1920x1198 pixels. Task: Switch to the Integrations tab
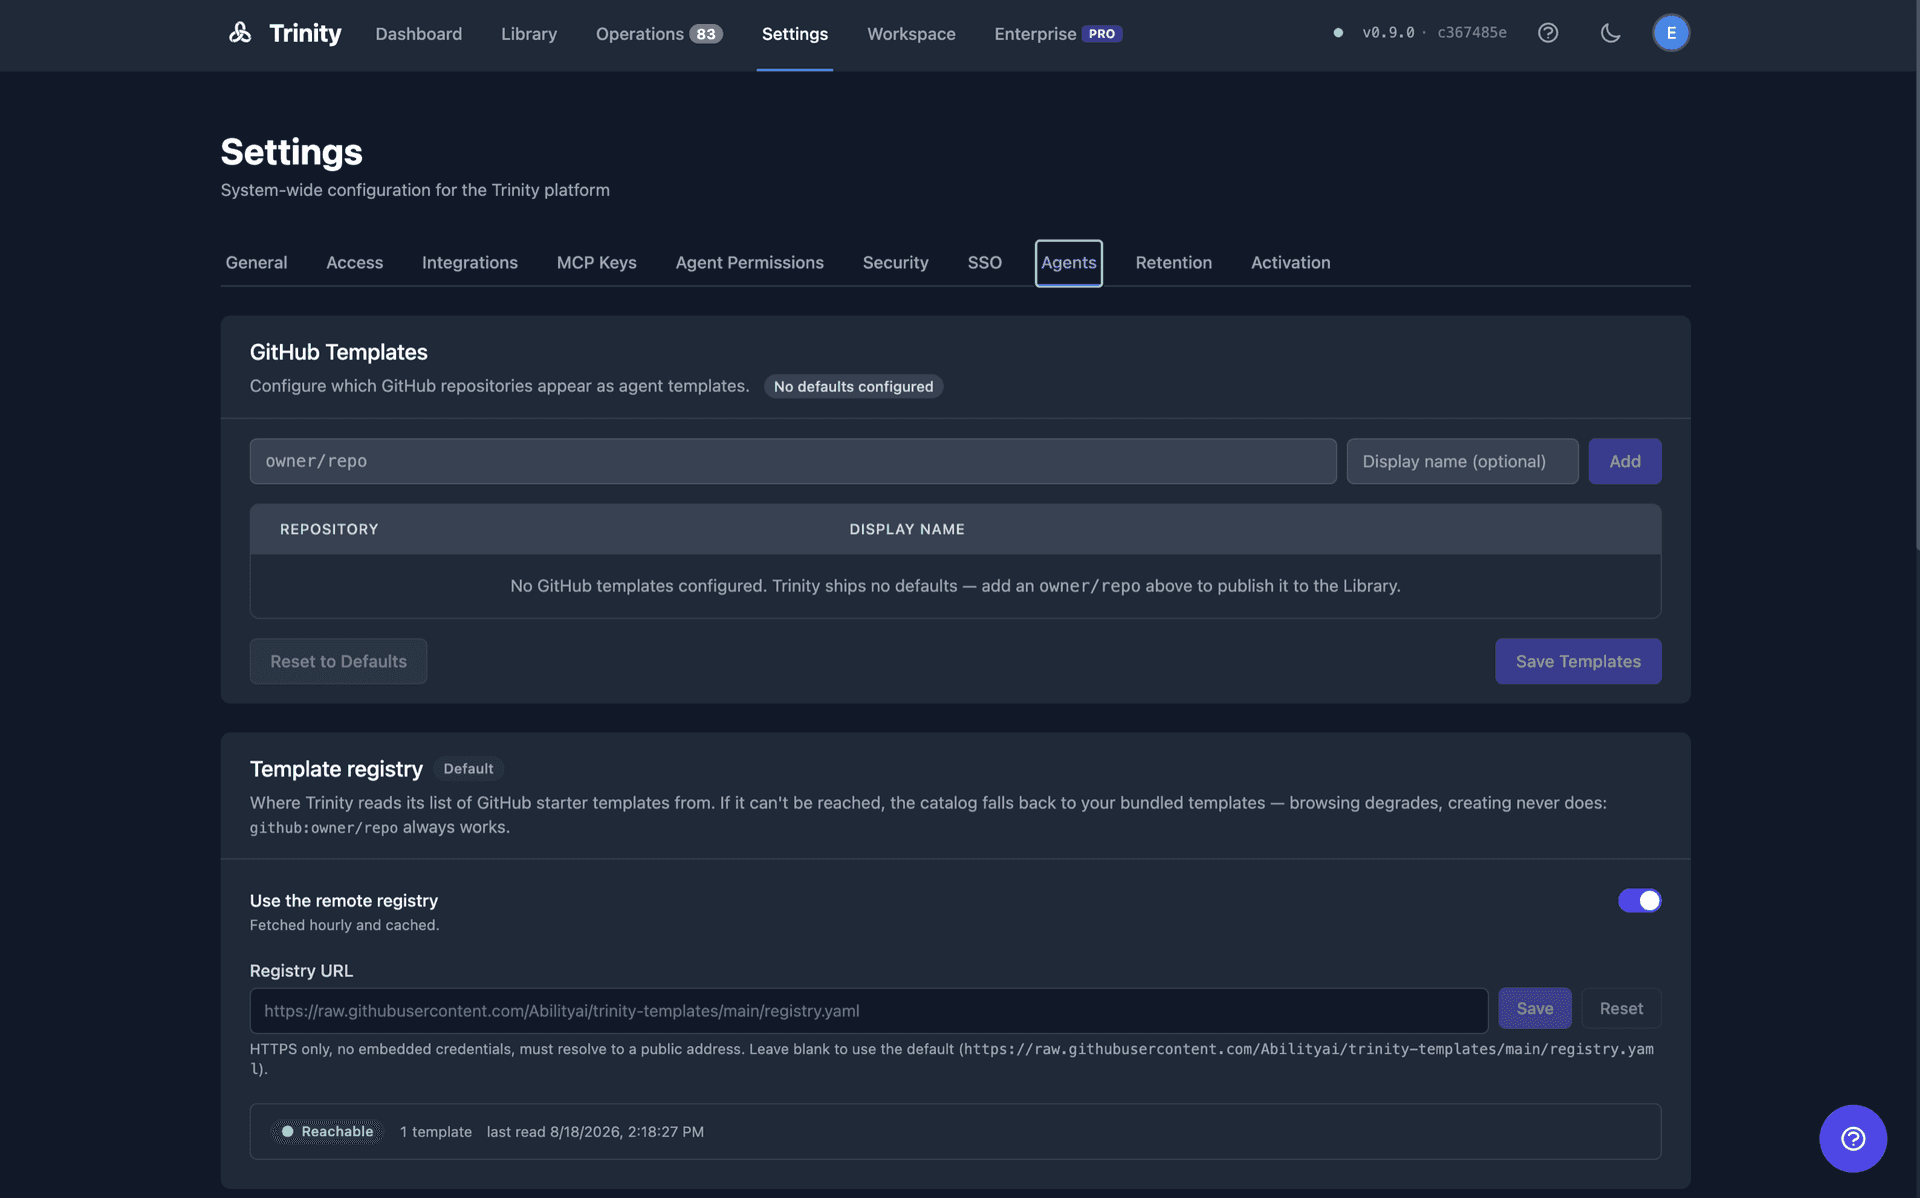[x=470, y=262]
